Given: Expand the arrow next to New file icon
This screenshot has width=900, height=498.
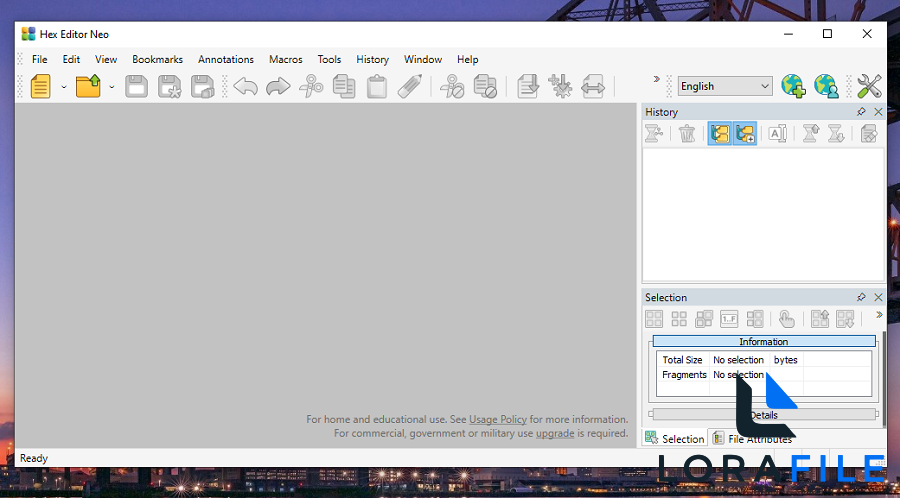Looking at the screenshot, I should 64,87.
